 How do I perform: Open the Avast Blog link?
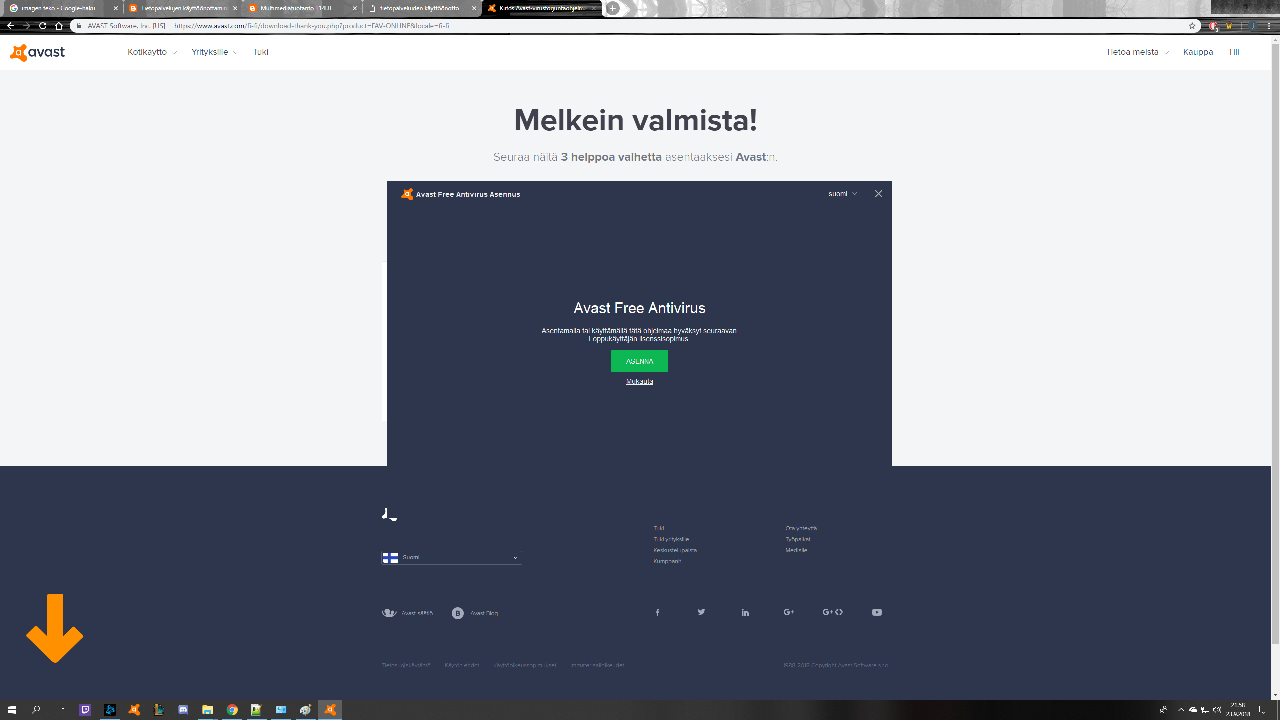point(484,613)
